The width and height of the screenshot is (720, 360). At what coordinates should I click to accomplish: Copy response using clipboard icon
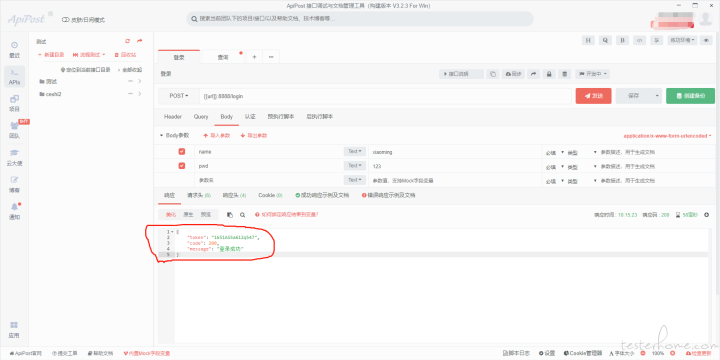[x=230, y=214]
